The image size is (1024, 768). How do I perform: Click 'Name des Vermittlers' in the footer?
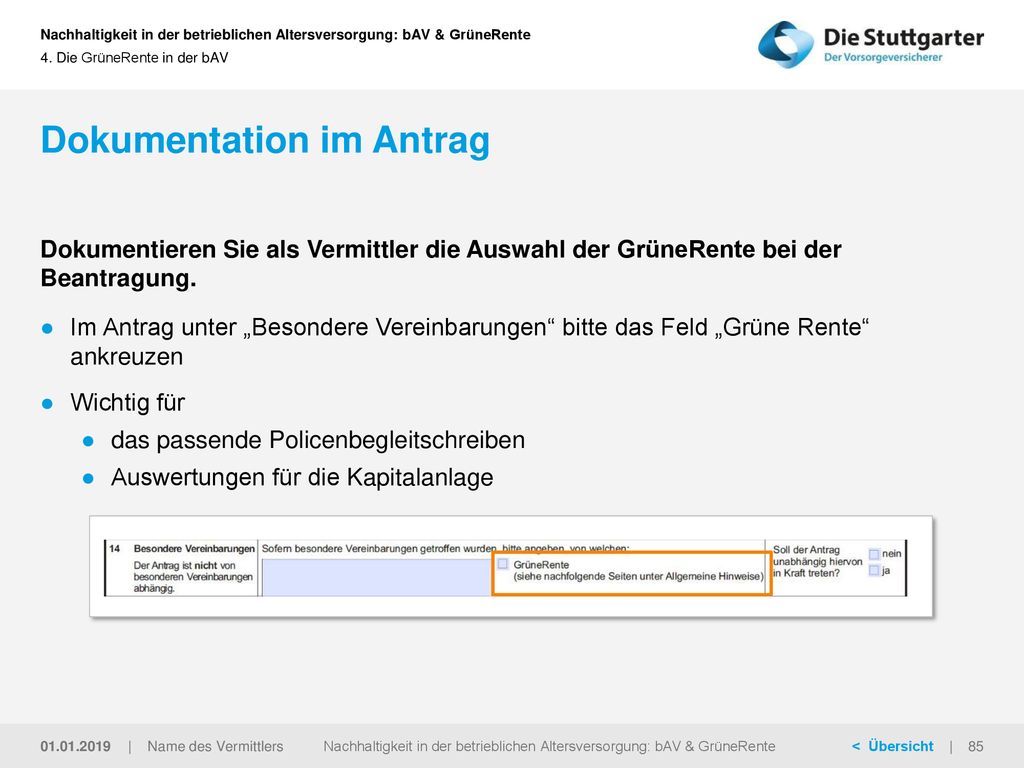coord(216,746)
